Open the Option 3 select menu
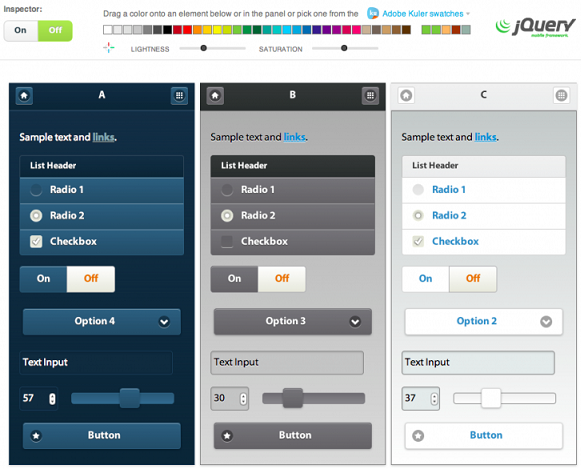This screenshot has width=584, height=470. click(x=293, y=321)
